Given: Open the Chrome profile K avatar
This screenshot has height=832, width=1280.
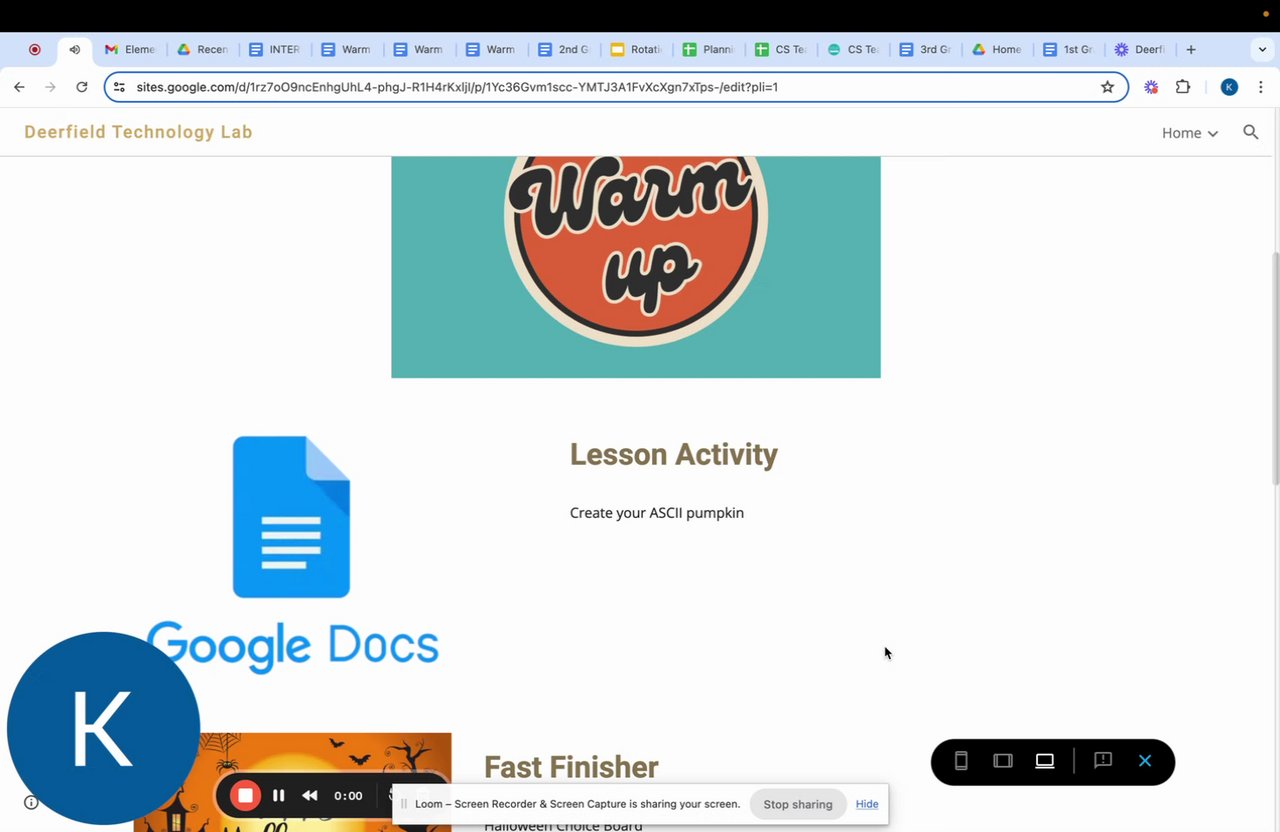Looking at the screenshot, I should pos(1229,87).
